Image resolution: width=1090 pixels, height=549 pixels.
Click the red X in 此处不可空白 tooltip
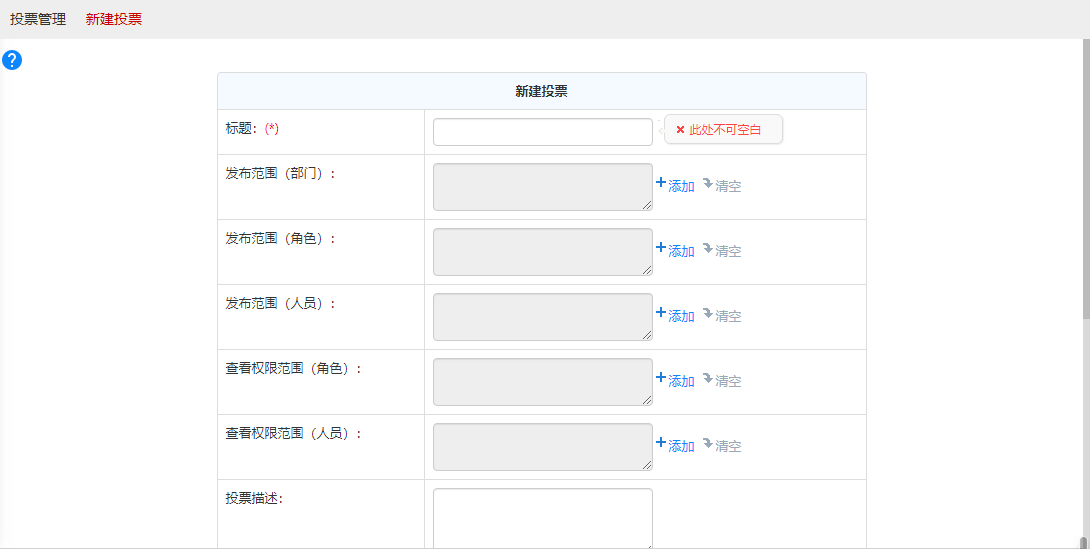click(x=680, y=130)
